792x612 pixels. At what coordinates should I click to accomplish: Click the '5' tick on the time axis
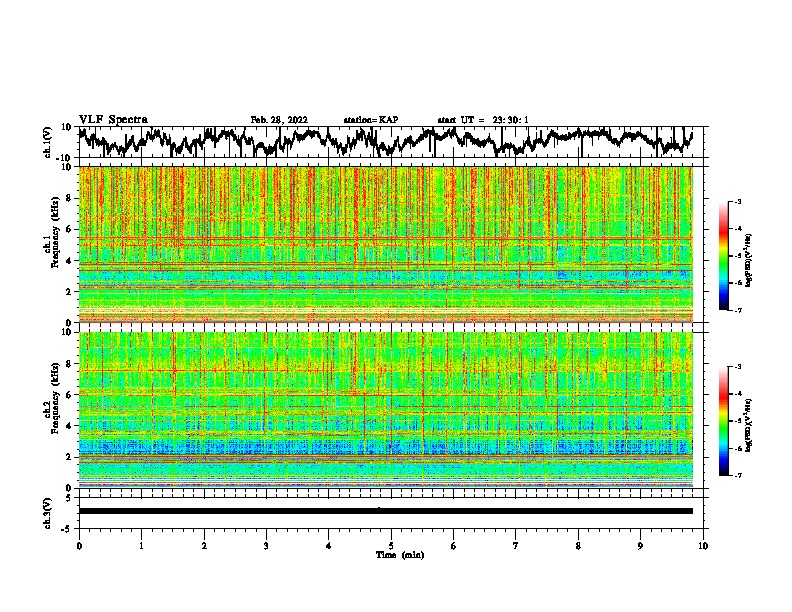391,546
